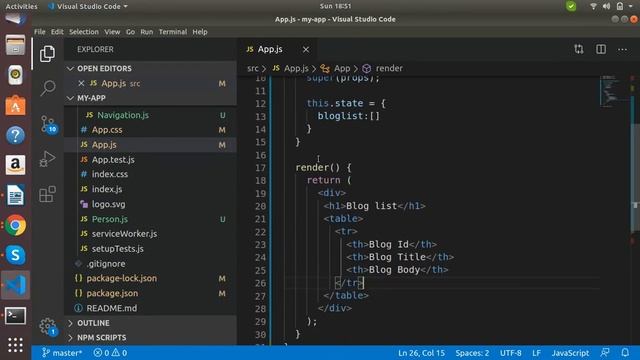Image resolution: width=640 pixels, height=360 pixels.
Task: Open the Help menu
Action: pos(200,32)
